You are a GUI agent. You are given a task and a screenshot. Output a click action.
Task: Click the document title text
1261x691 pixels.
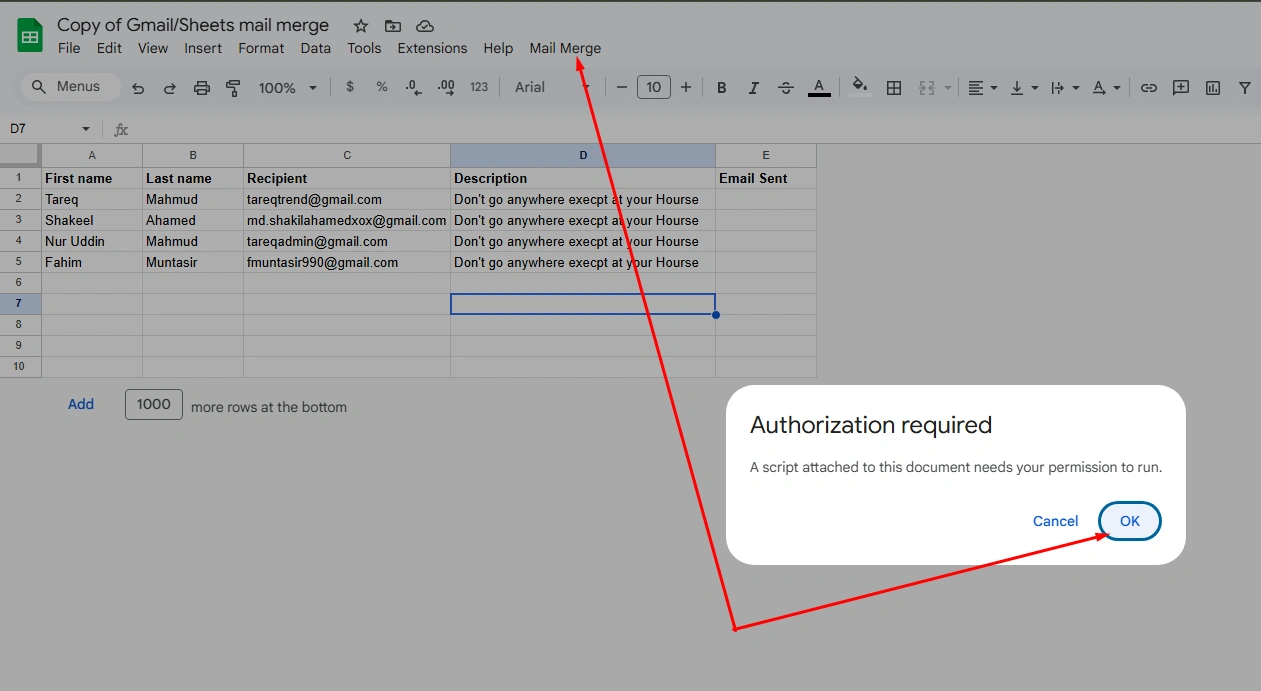point(193,25)
